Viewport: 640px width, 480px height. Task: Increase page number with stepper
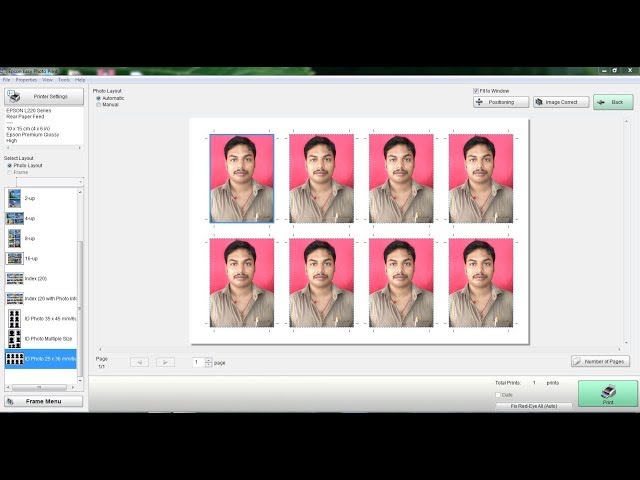(209, 360)
